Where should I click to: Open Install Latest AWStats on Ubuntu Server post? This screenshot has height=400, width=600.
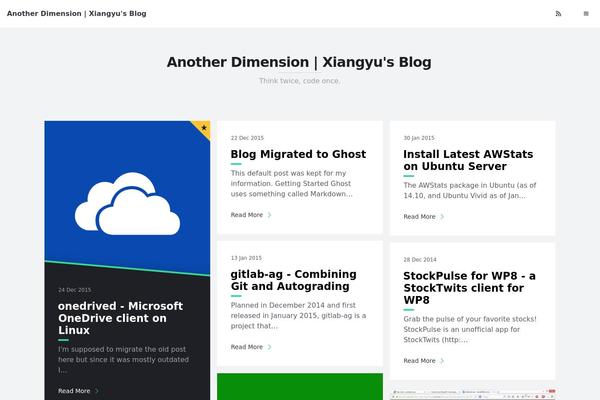tap(468, 160)
